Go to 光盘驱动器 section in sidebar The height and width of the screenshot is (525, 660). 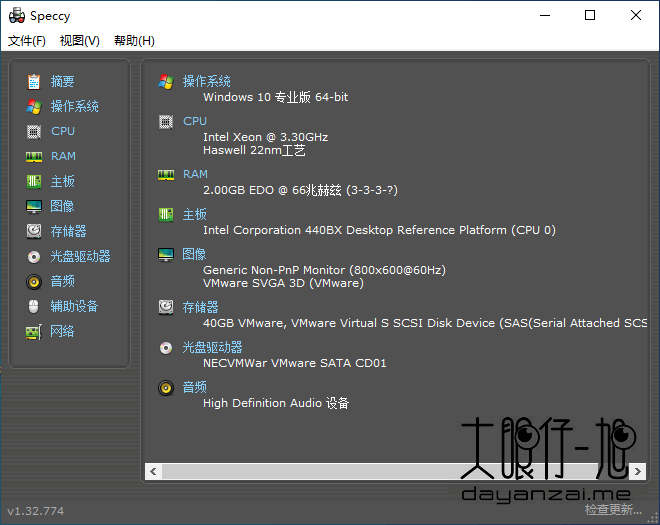pos(80,256)
